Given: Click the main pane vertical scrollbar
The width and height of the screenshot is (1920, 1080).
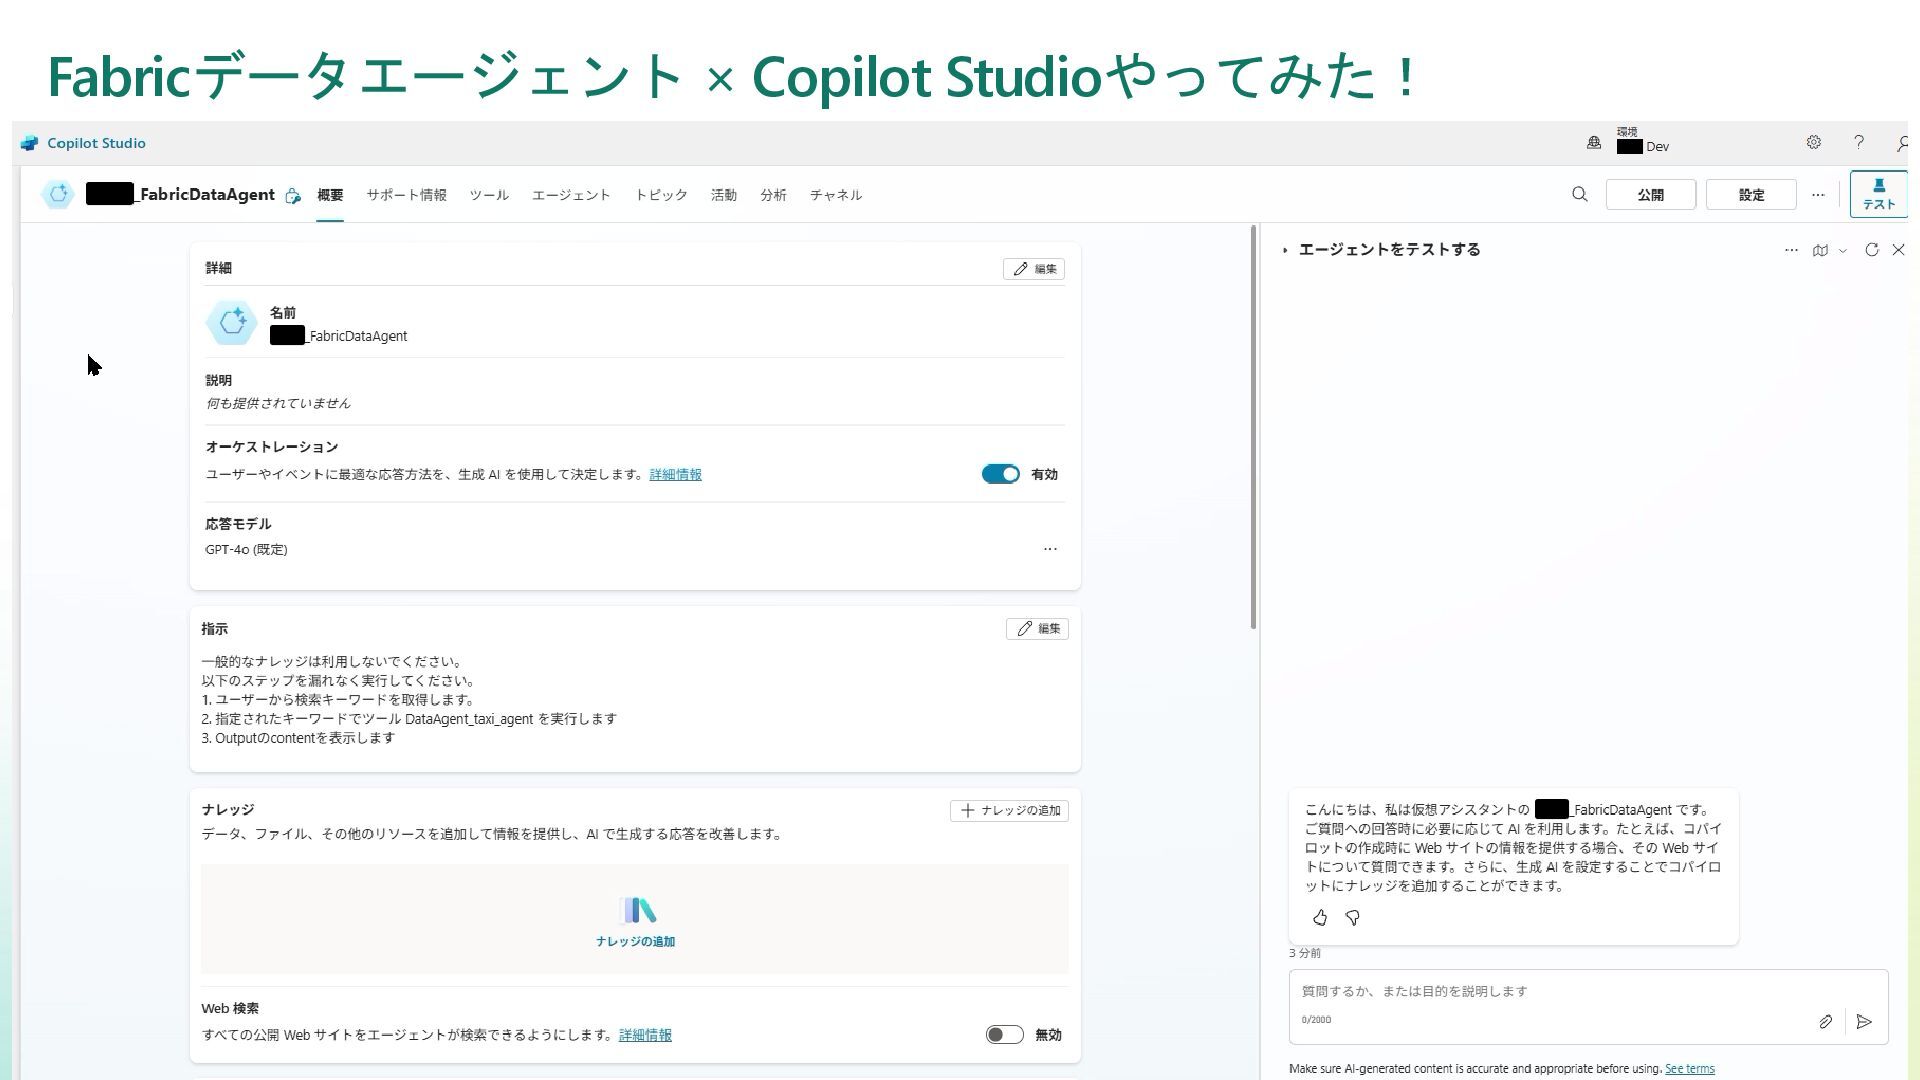Looking at the screenshot, I should coord(1253,428).
